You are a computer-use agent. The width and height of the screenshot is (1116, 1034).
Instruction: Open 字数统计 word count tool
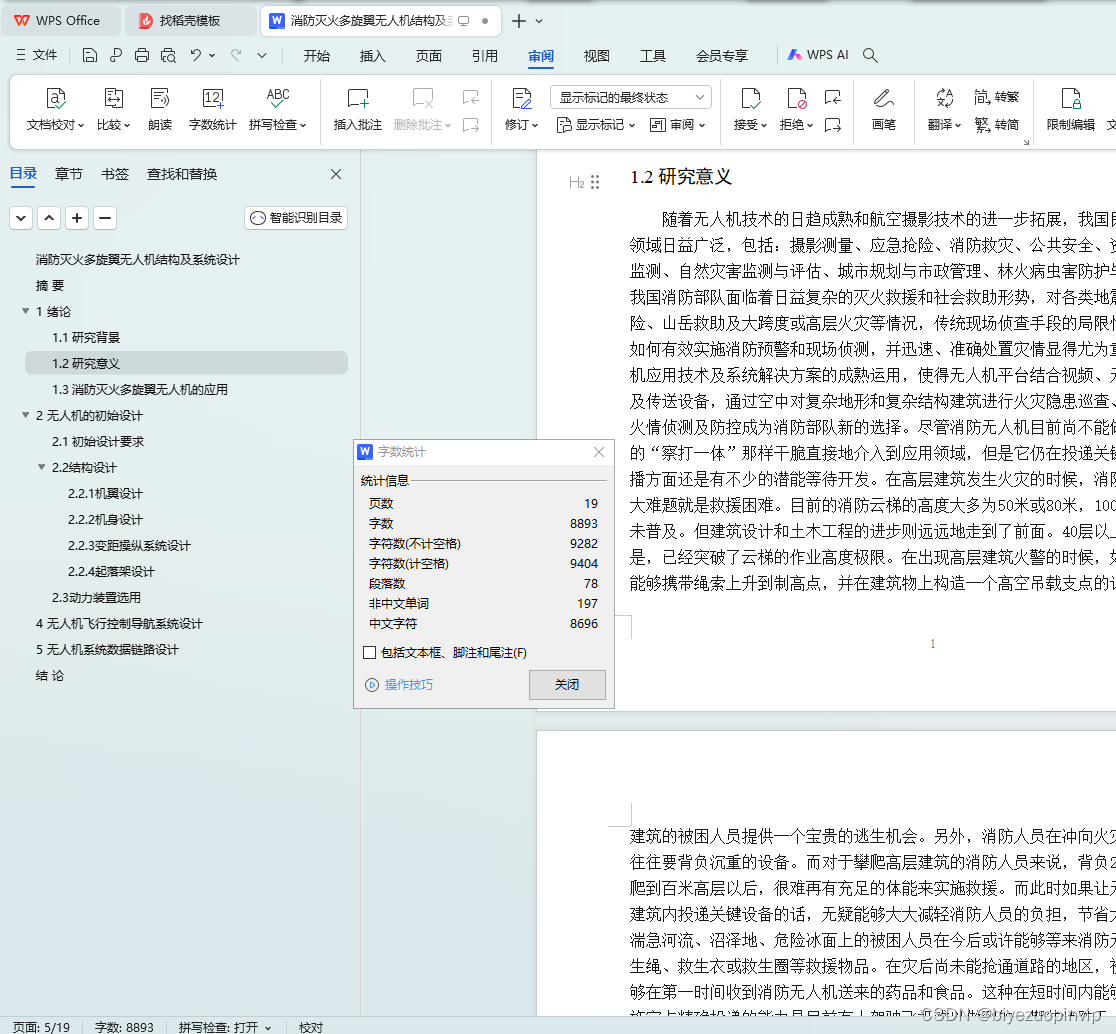pyautogui.click(x=213, y=109)
